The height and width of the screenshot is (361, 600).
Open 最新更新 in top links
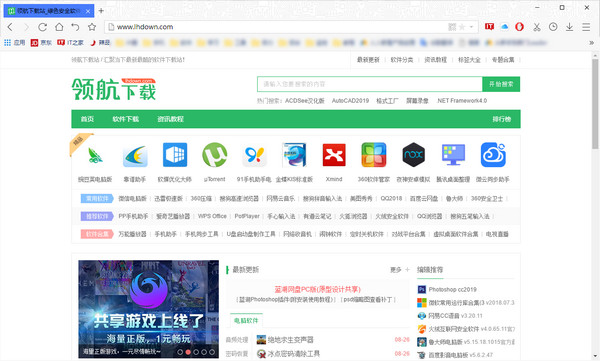click(368, 60)
